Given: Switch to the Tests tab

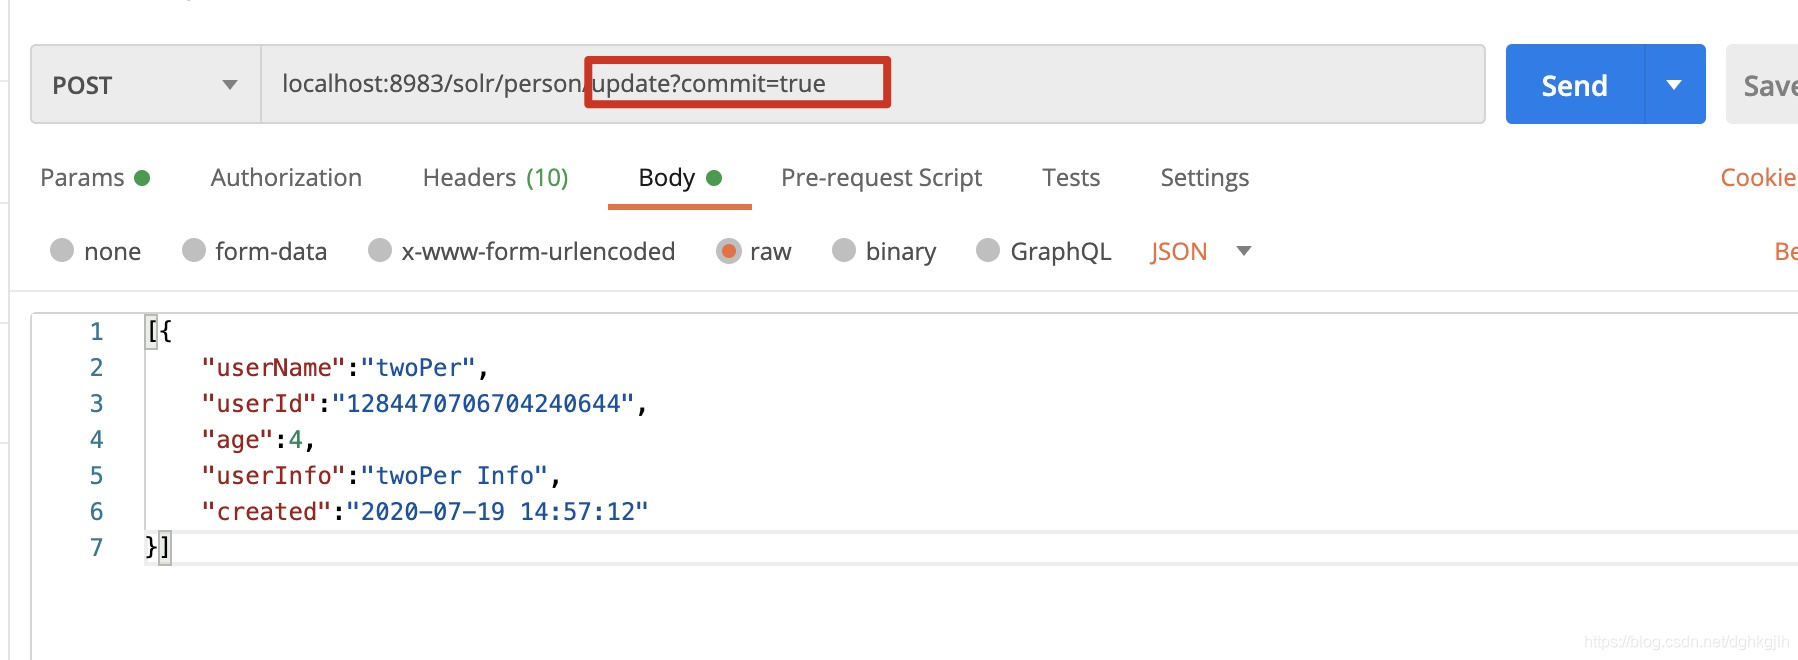Looking at the screenshot, I should [x=1071, y=178].
